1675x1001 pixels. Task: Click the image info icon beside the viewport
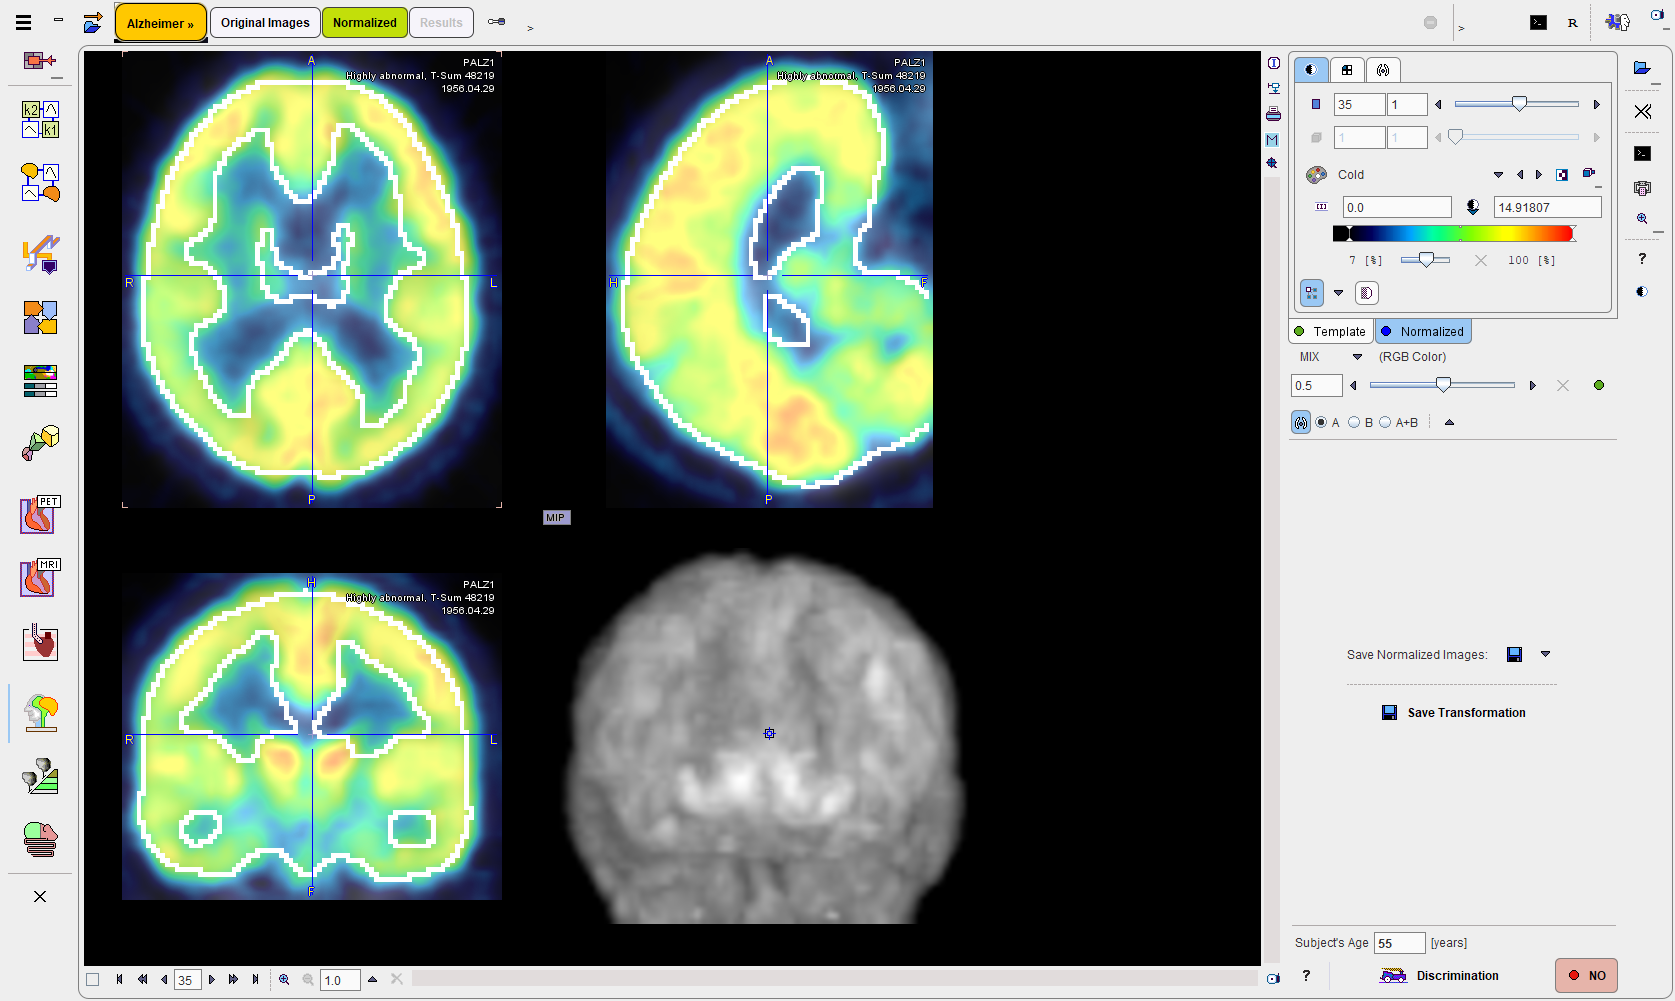[x=1273, y=63]
